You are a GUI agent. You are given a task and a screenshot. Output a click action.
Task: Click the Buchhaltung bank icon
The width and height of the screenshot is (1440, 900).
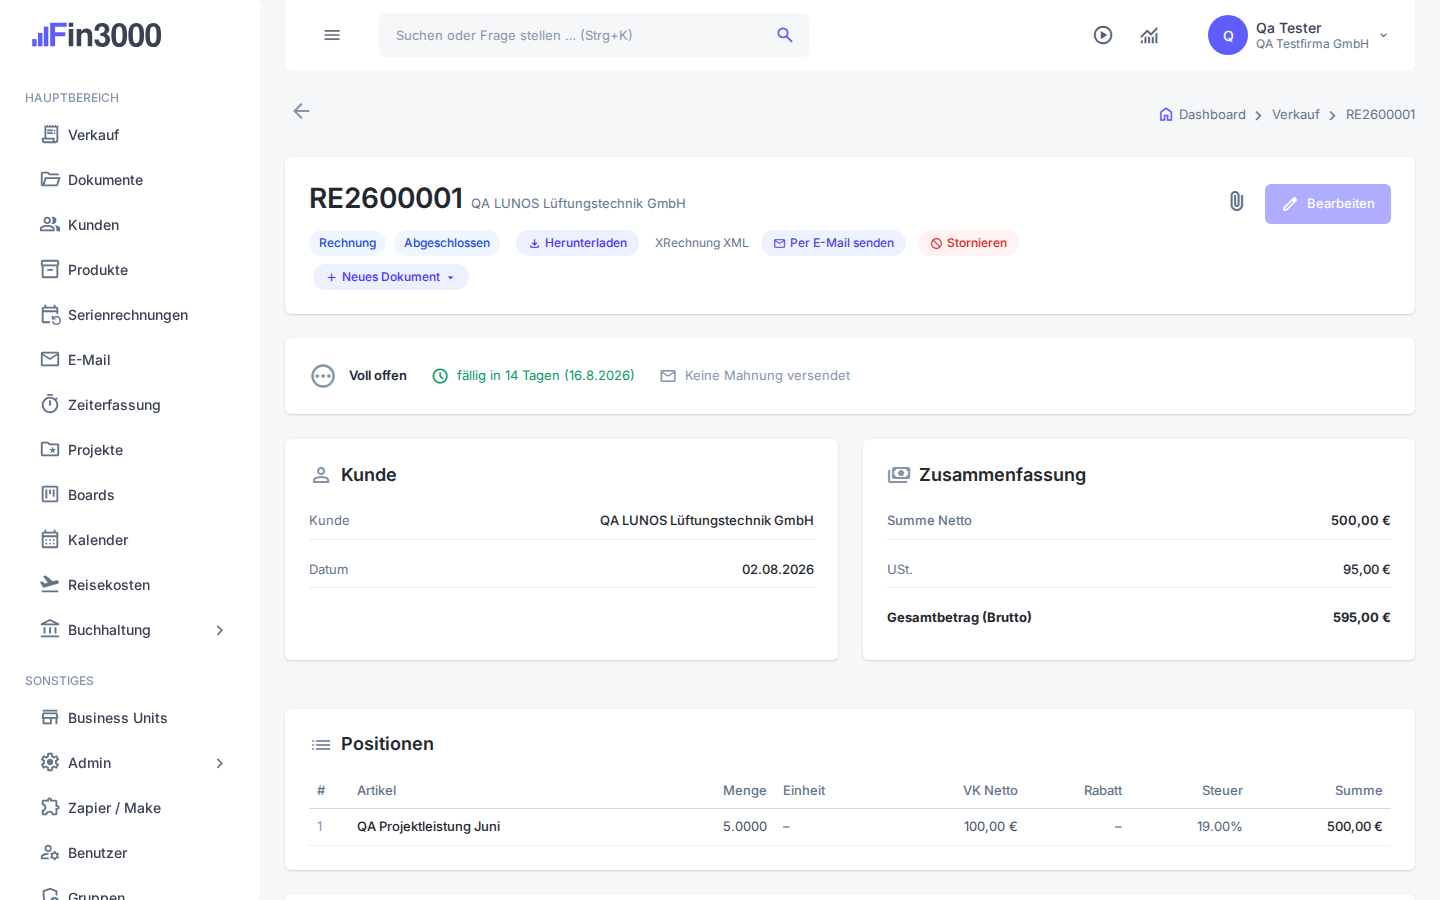coord(50,629)
